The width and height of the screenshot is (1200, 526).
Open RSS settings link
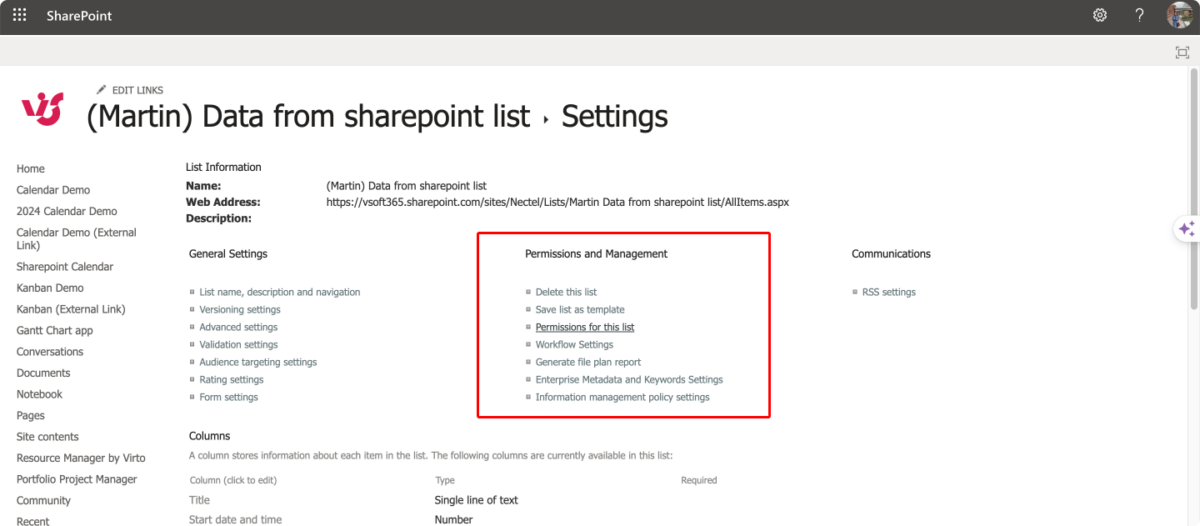point(888,292)
